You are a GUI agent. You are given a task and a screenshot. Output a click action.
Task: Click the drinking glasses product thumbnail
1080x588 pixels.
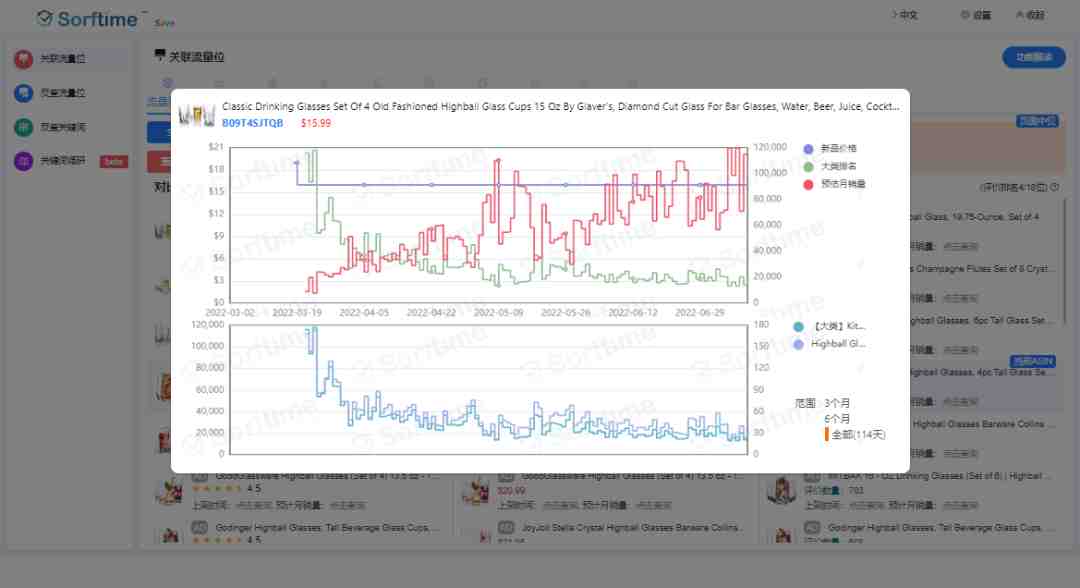[x=197, y=115]
